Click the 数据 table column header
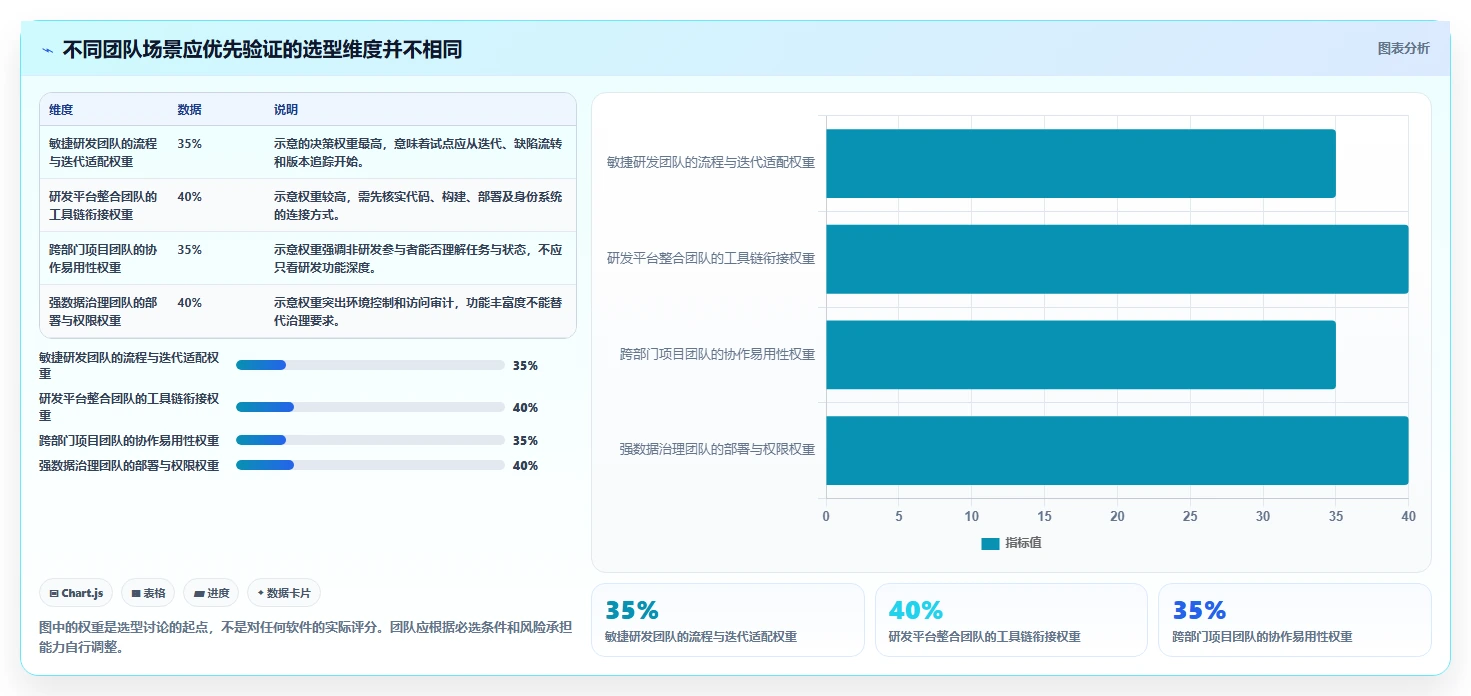Screen dimensions: 1471x696 [189, 110]
